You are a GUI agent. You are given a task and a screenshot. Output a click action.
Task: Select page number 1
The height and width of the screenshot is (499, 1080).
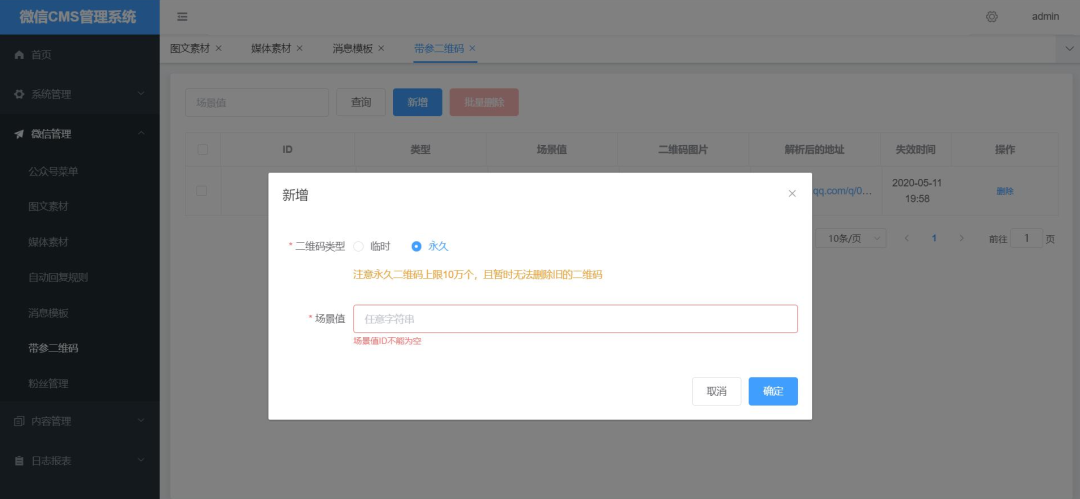click(x=935, y=238)
